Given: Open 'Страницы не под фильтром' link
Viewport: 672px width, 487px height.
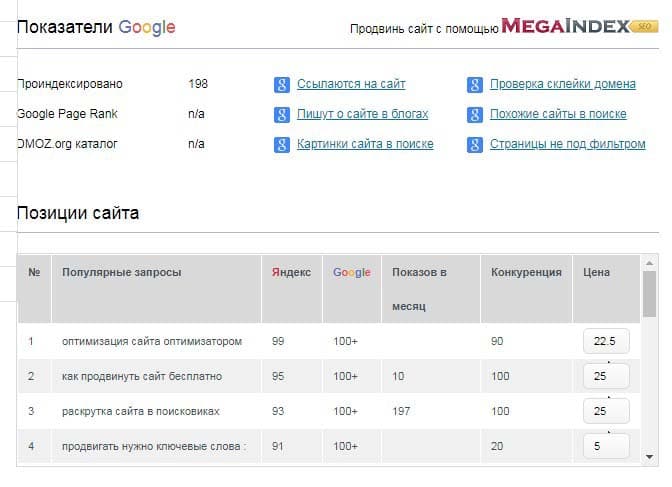Looking at the screenshot, I should [x=567, y=145].
